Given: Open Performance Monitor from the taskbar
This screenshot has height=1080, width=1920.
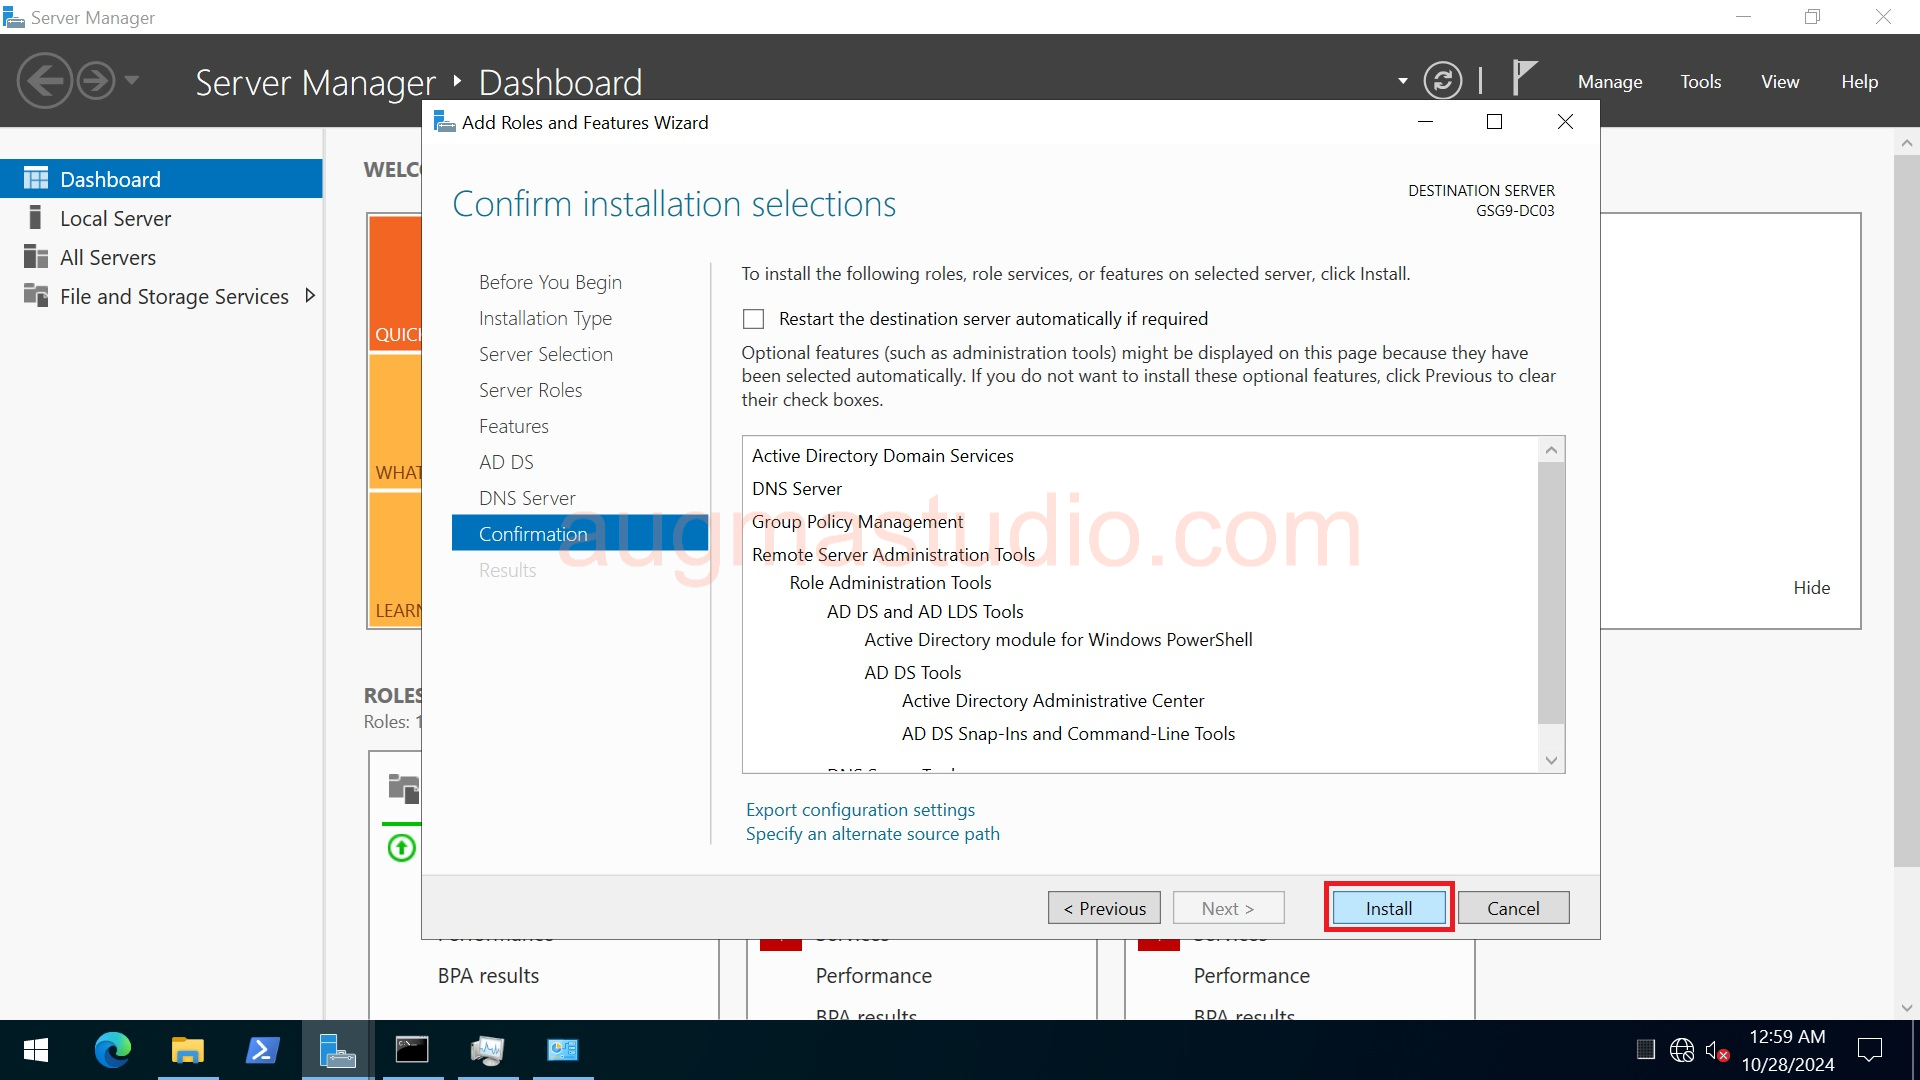Looking at the screenshot, I should [x=487, y=1050].
